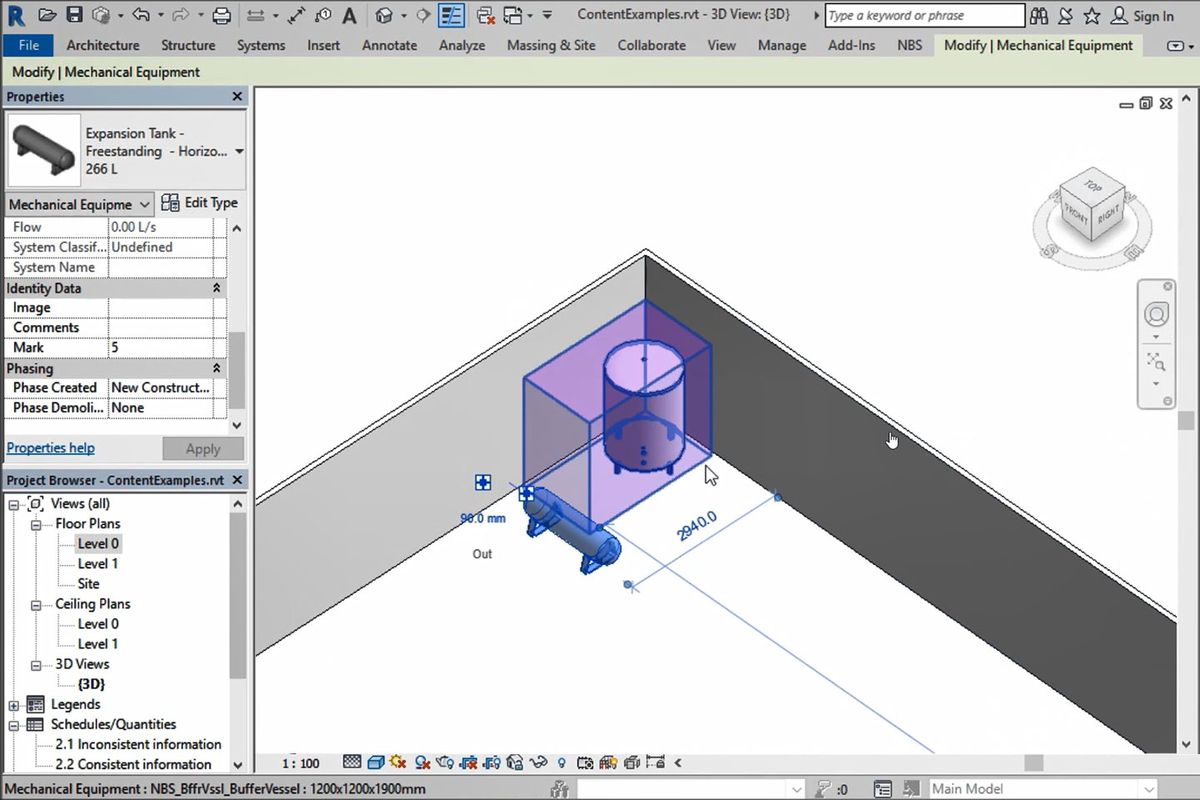
Task: Click the Text tool in the Quick Access toolbar
Action: point(352,14)
